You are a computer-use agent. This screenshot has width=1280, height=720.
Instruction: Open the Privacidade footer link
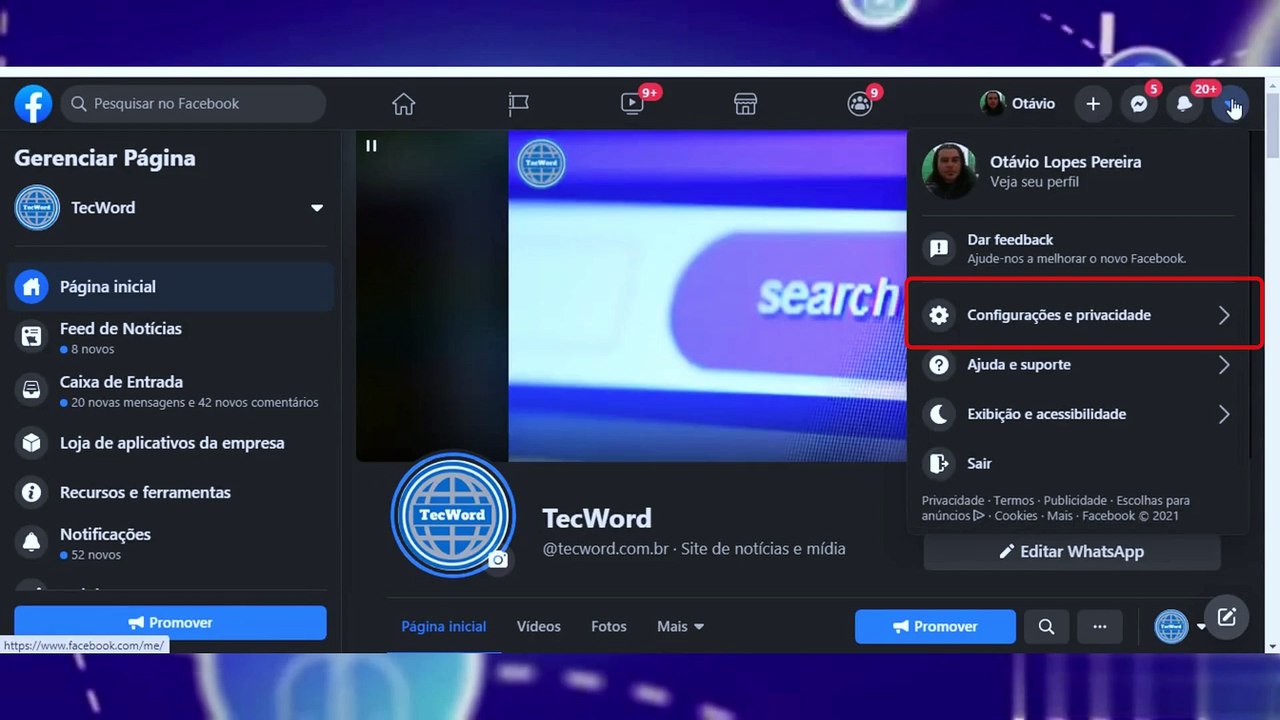click(953, 501)
